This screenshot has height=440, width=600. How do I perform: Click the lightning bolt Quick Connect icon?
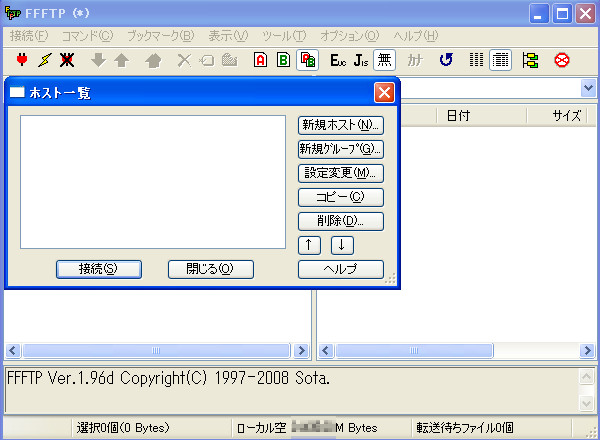(45, 60)
